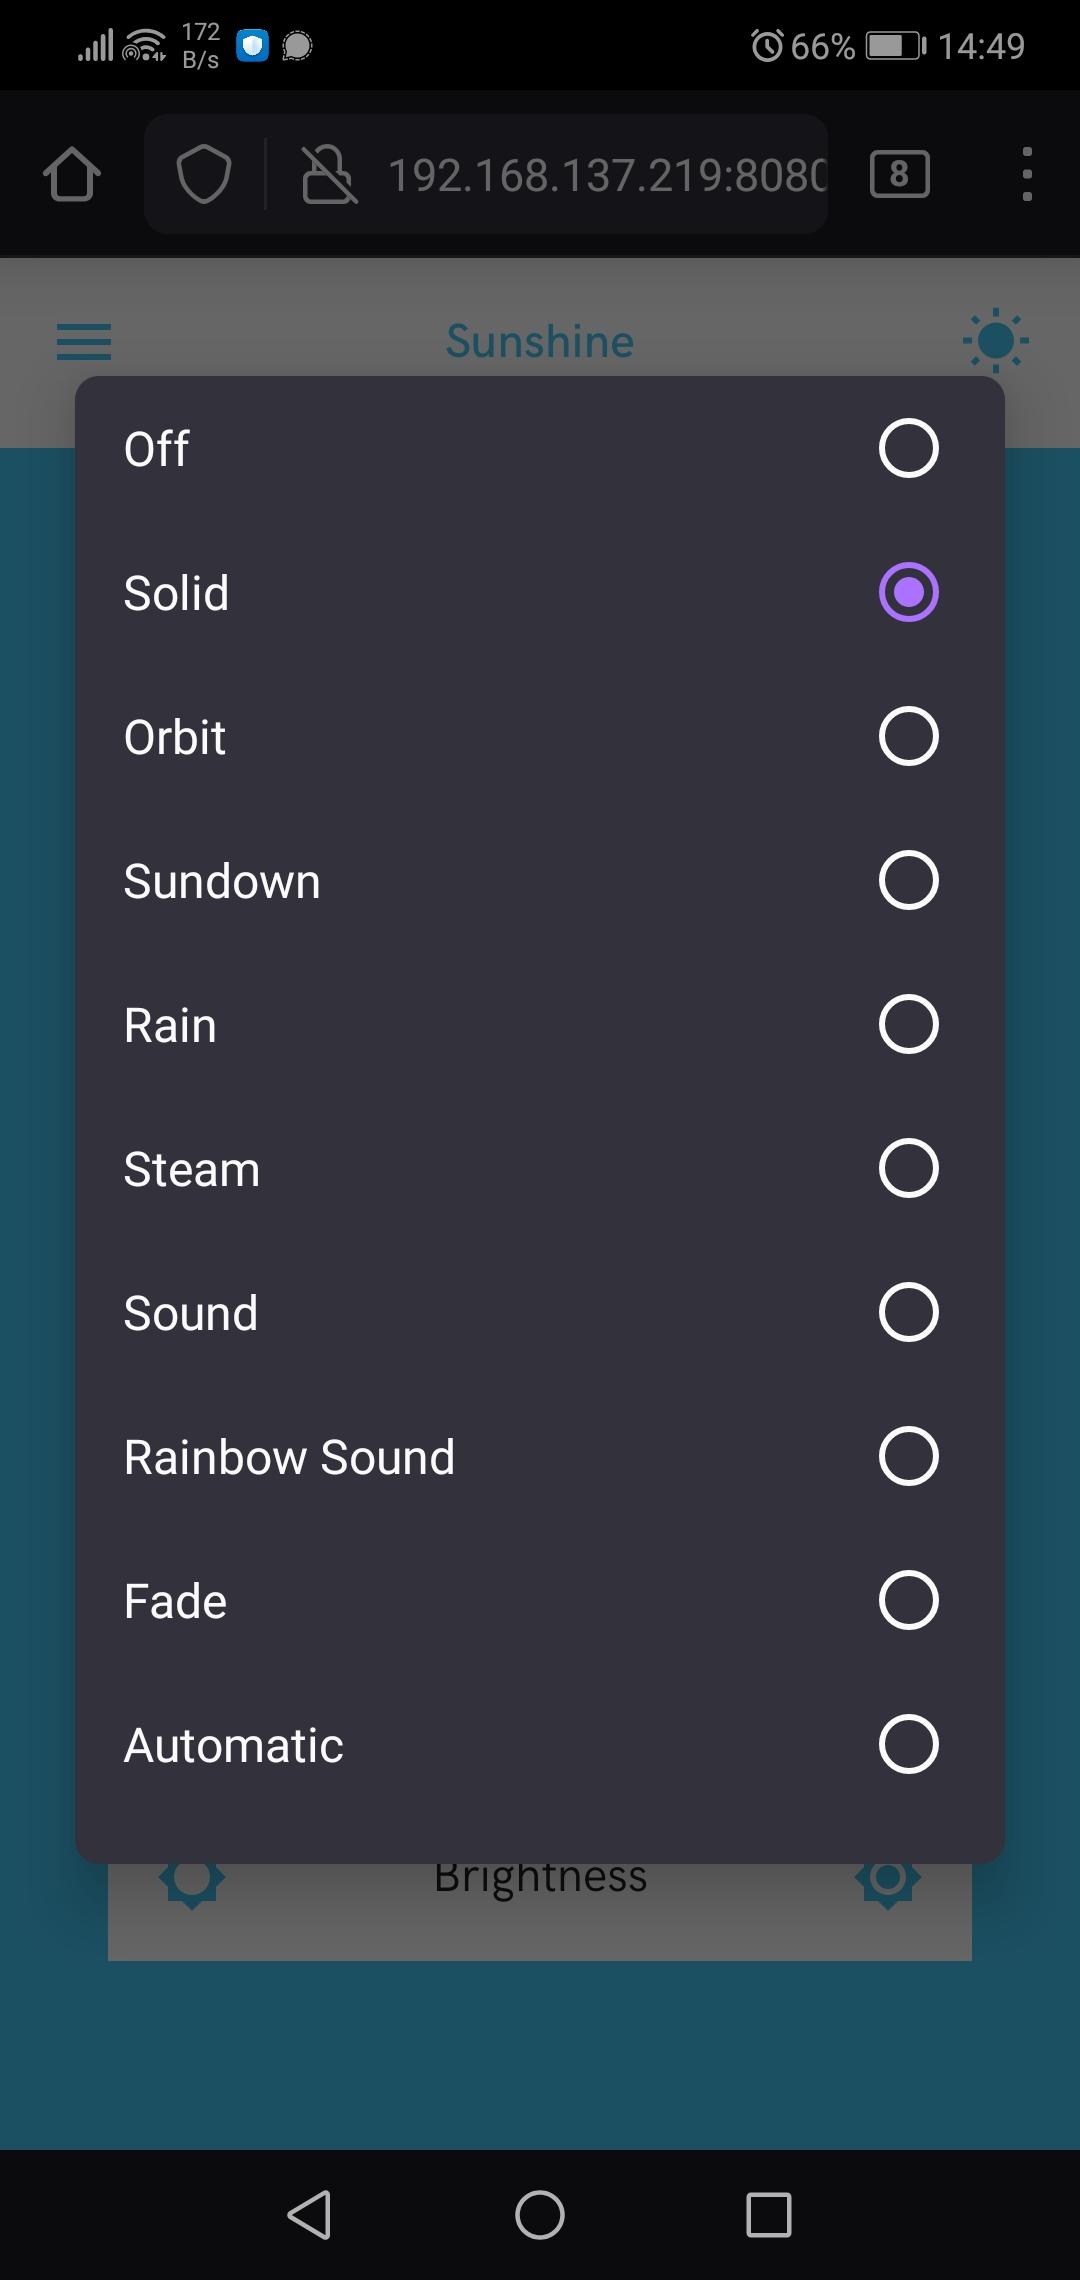The height and width of the screenshot is (2280, 1080).
Task: Open the browser three-dot menu
Action: (1027, 175)
